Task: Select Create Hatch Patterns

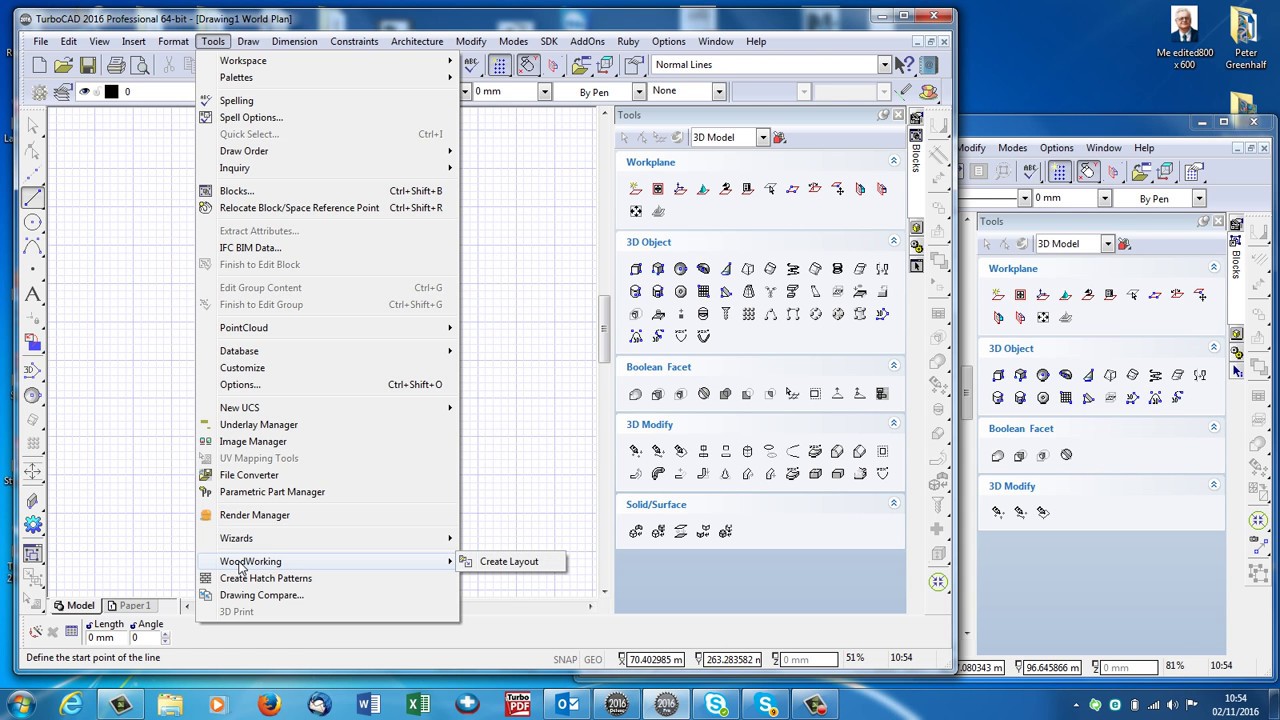Action: [328, 579]
